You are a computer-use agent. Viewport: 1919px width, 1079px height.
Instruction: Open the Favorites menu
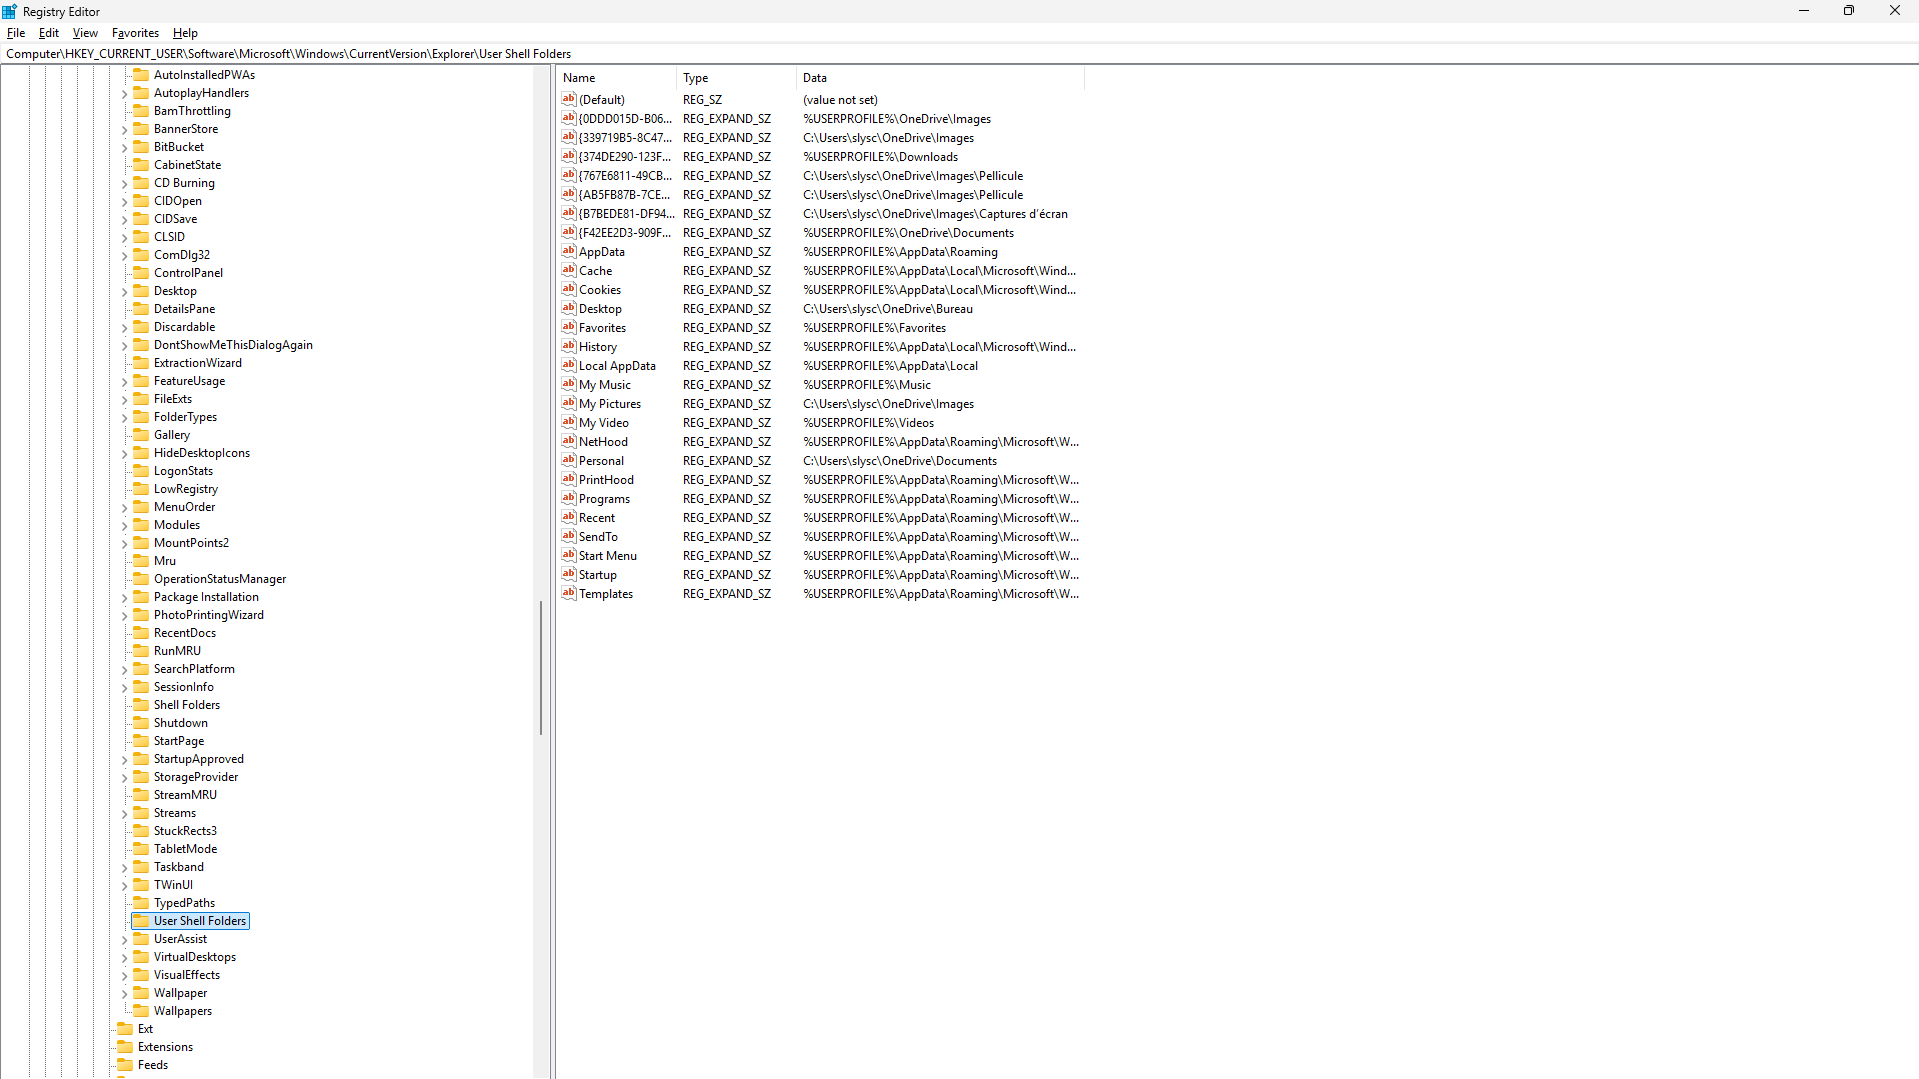135,33
